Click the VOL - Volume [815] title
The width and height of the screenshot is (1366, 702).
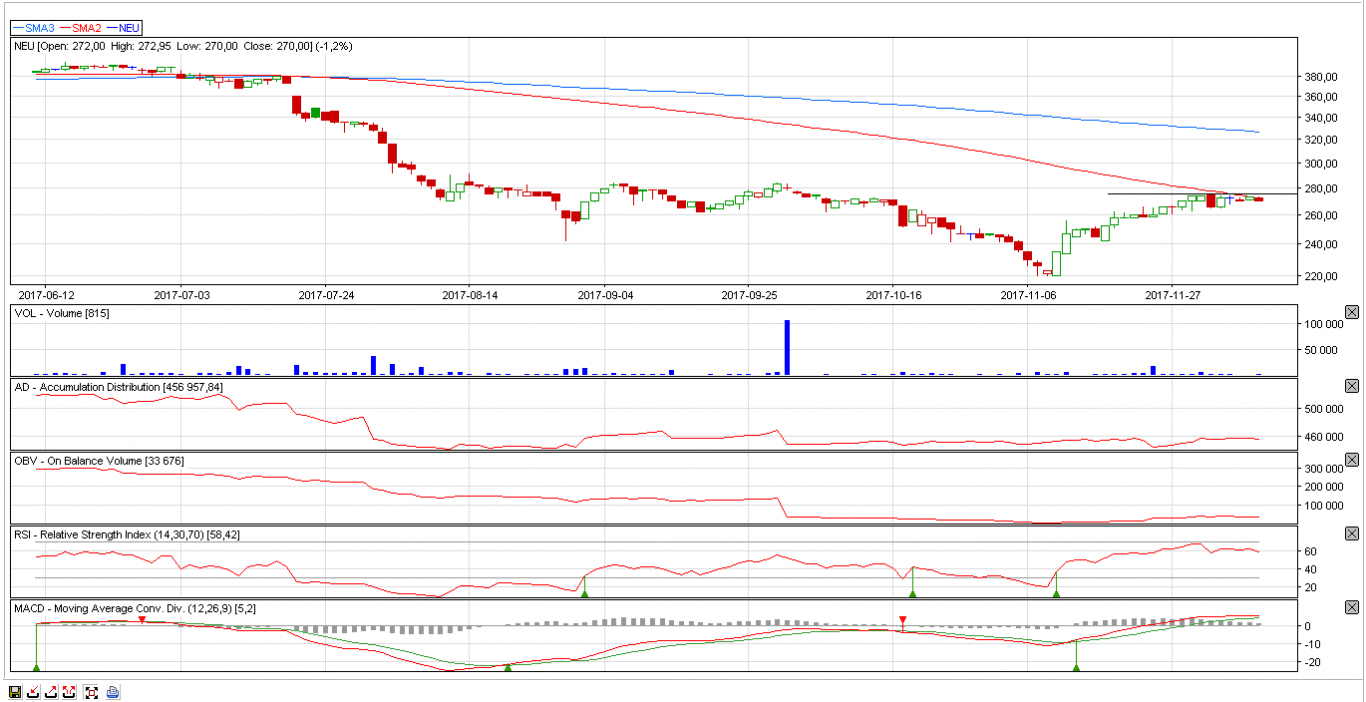point(61,313)
